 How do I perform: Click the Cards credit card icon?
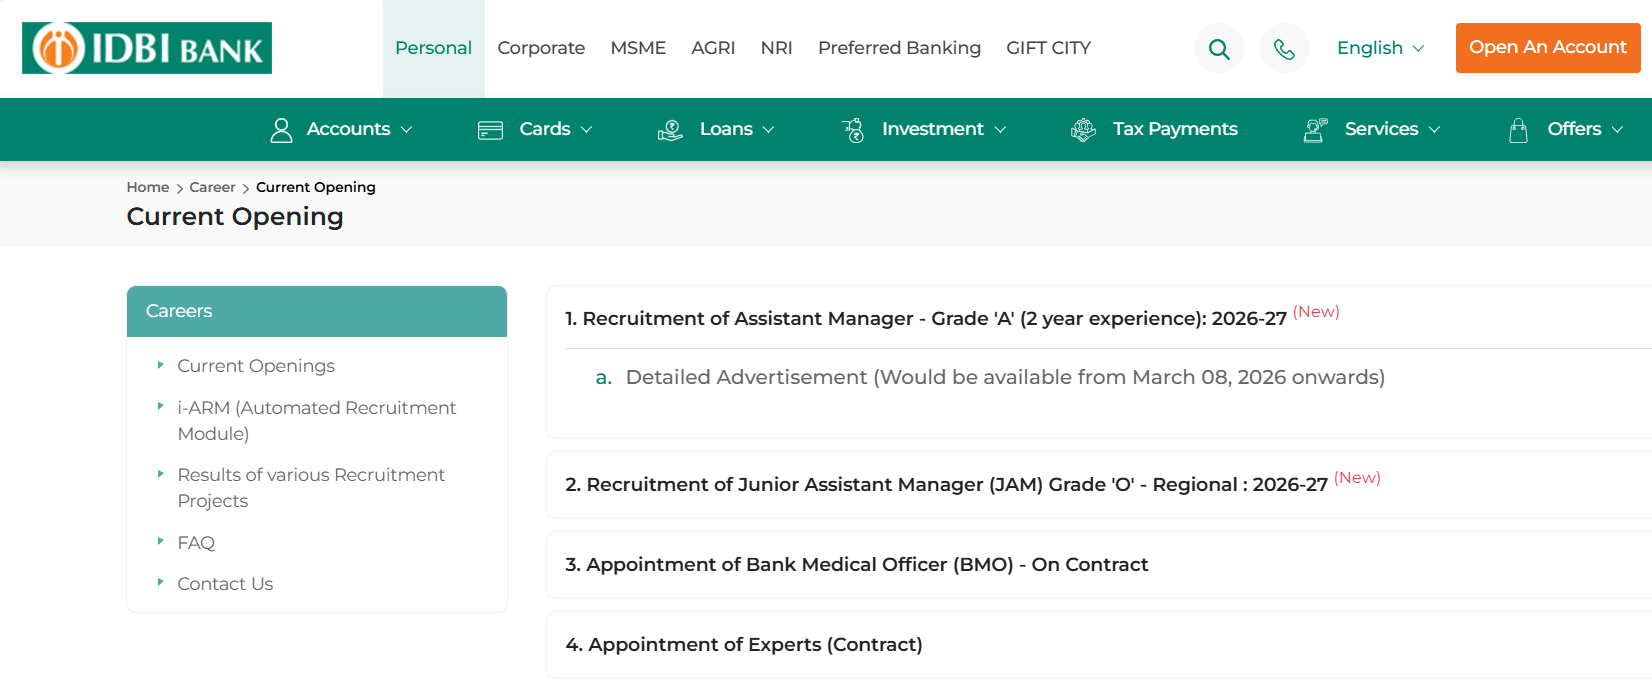coord(490,130)
